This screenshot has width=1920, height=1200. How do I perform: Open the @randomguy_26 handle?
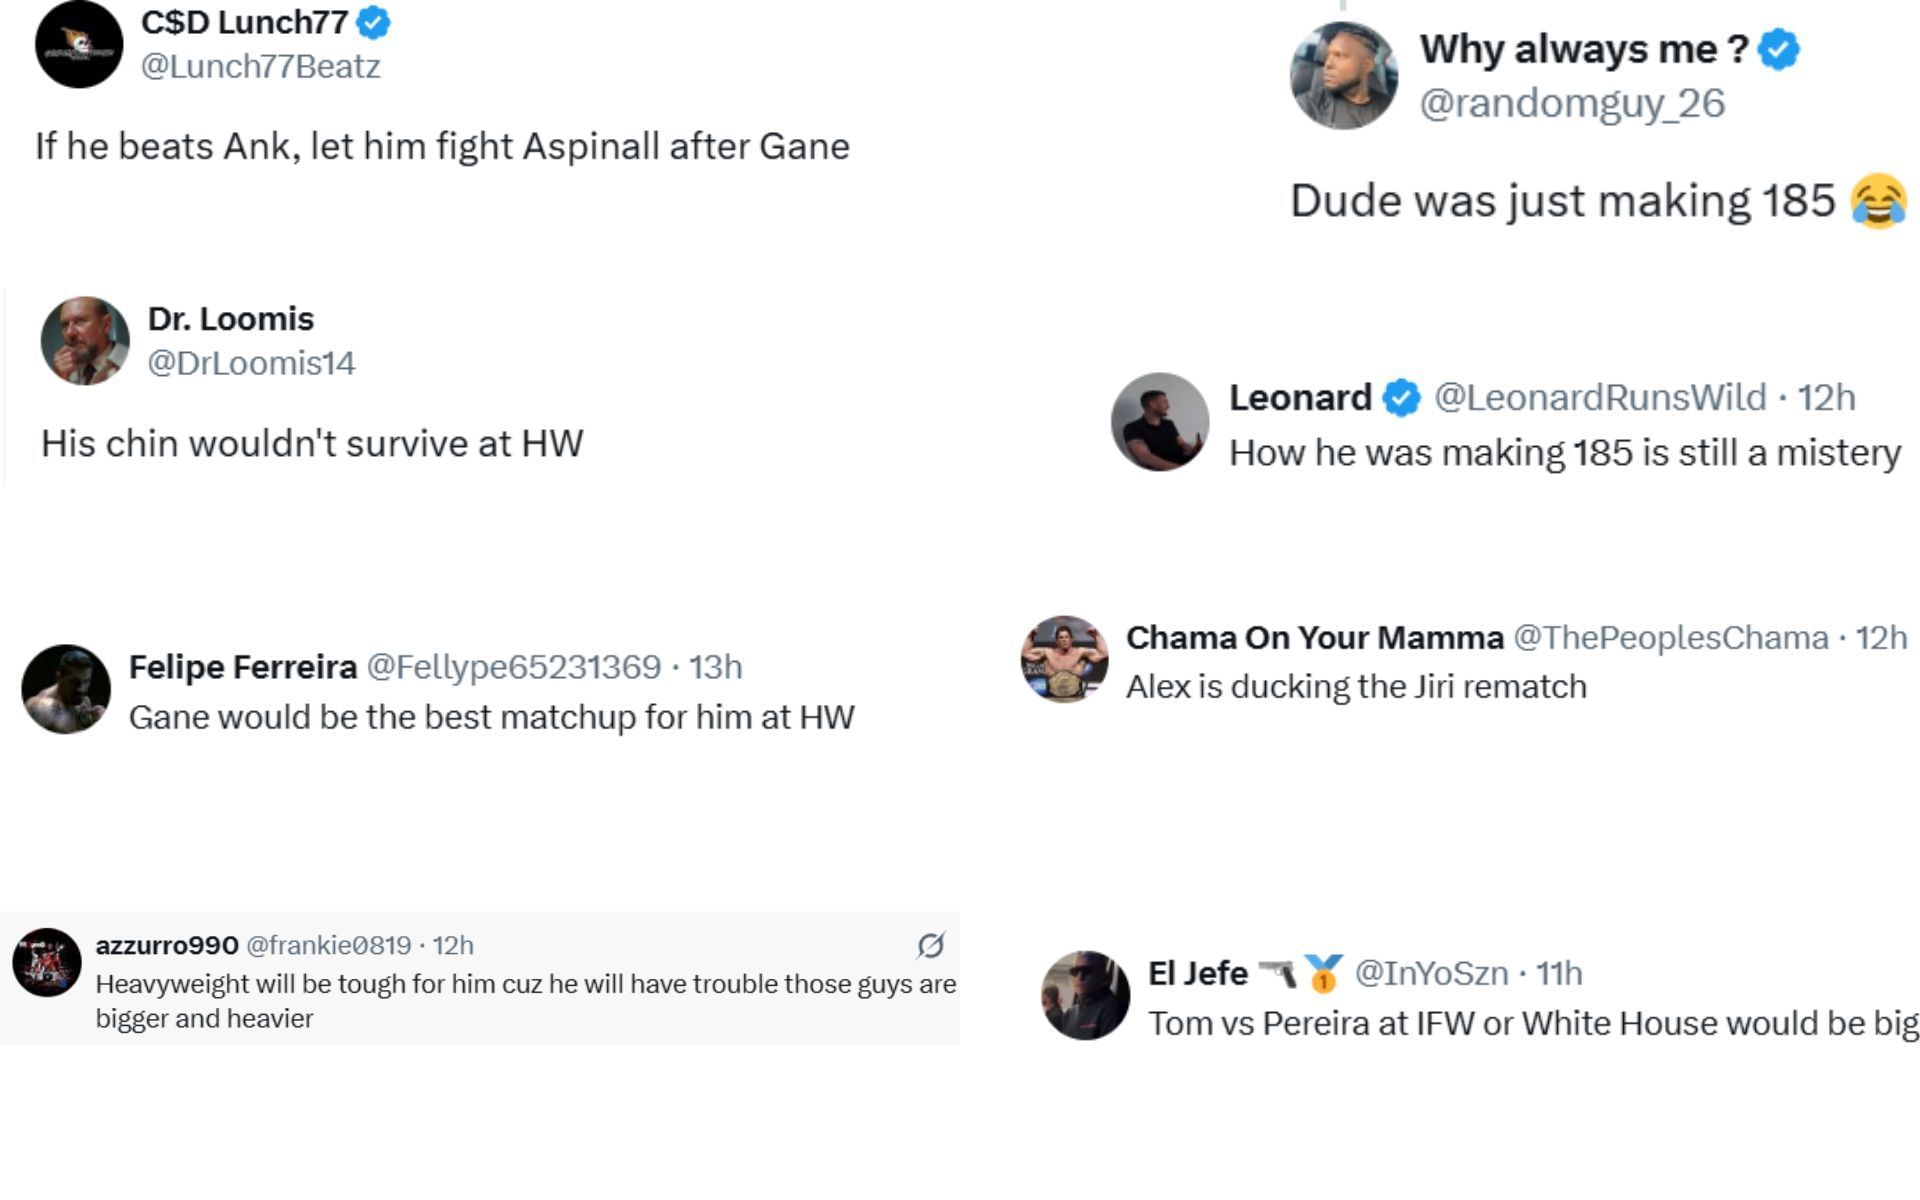(x=1572, y=103)
